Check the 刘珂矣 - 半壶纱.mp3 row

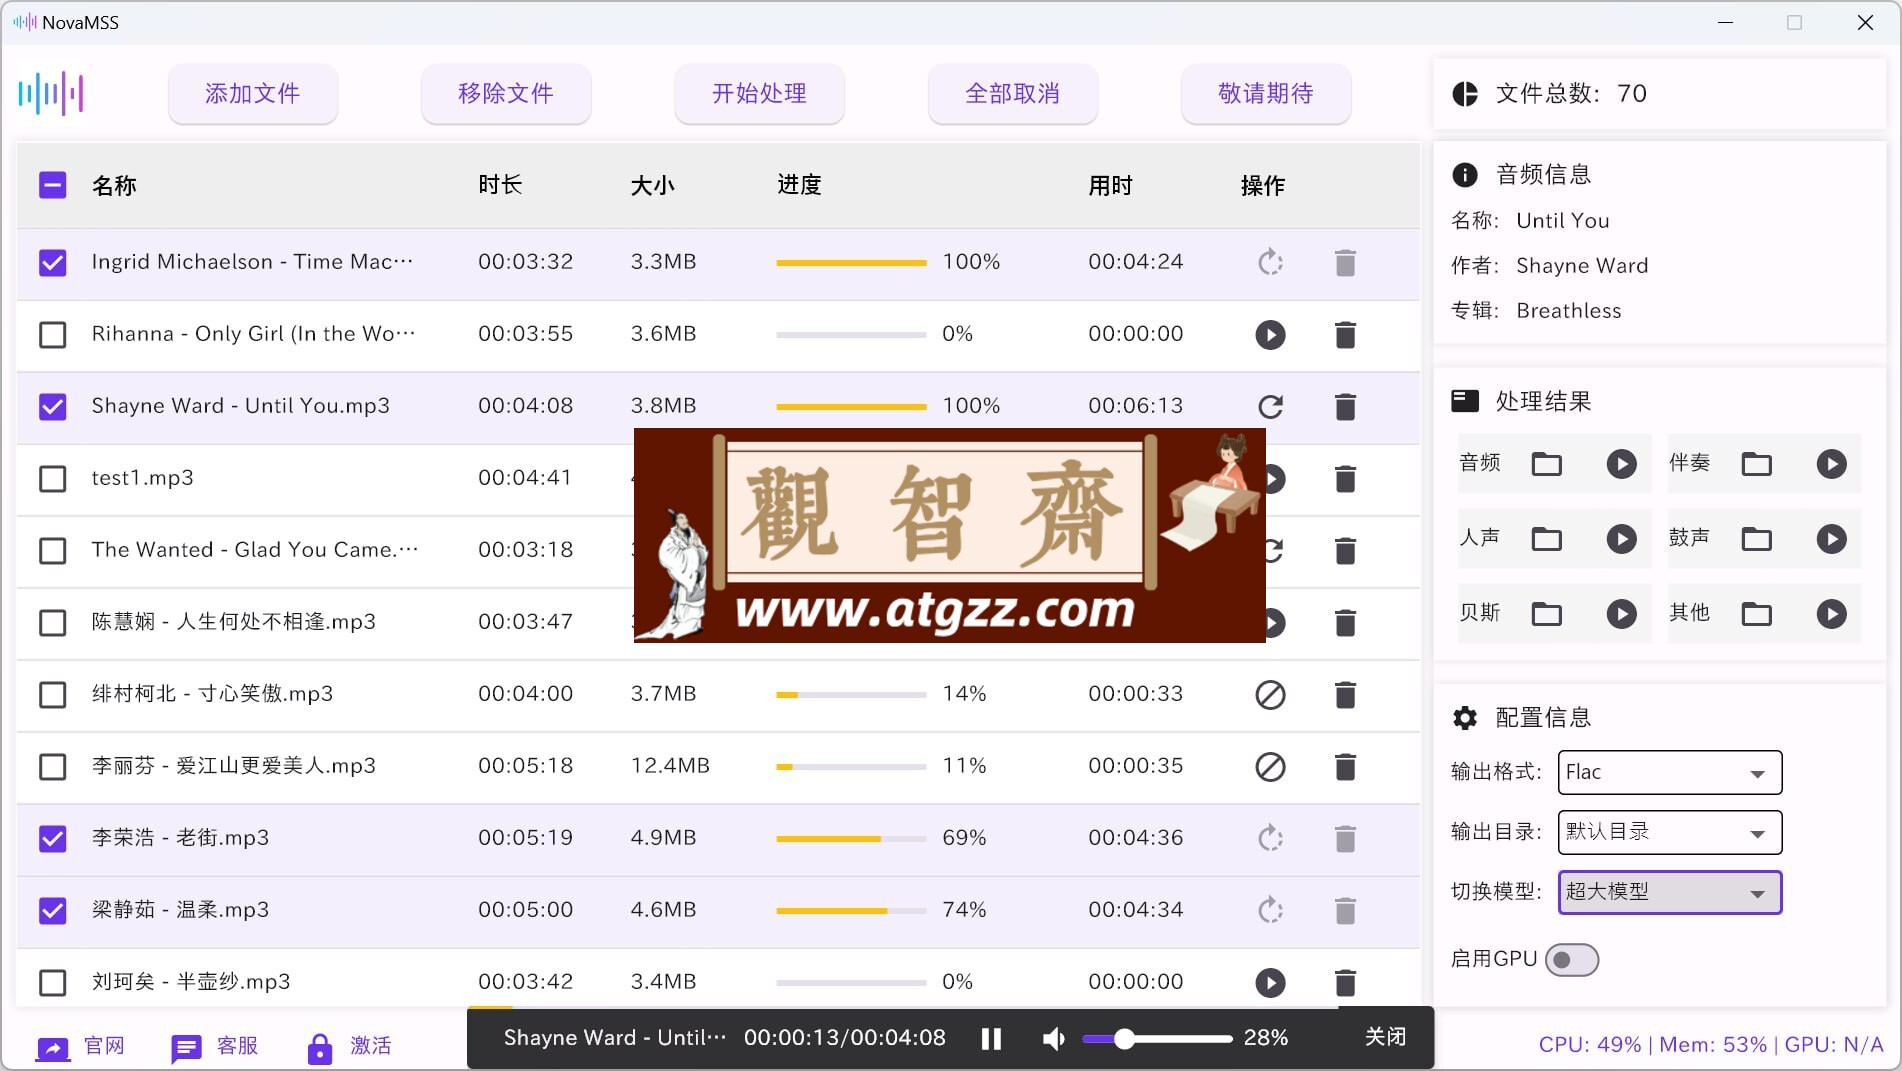point(52,982)
